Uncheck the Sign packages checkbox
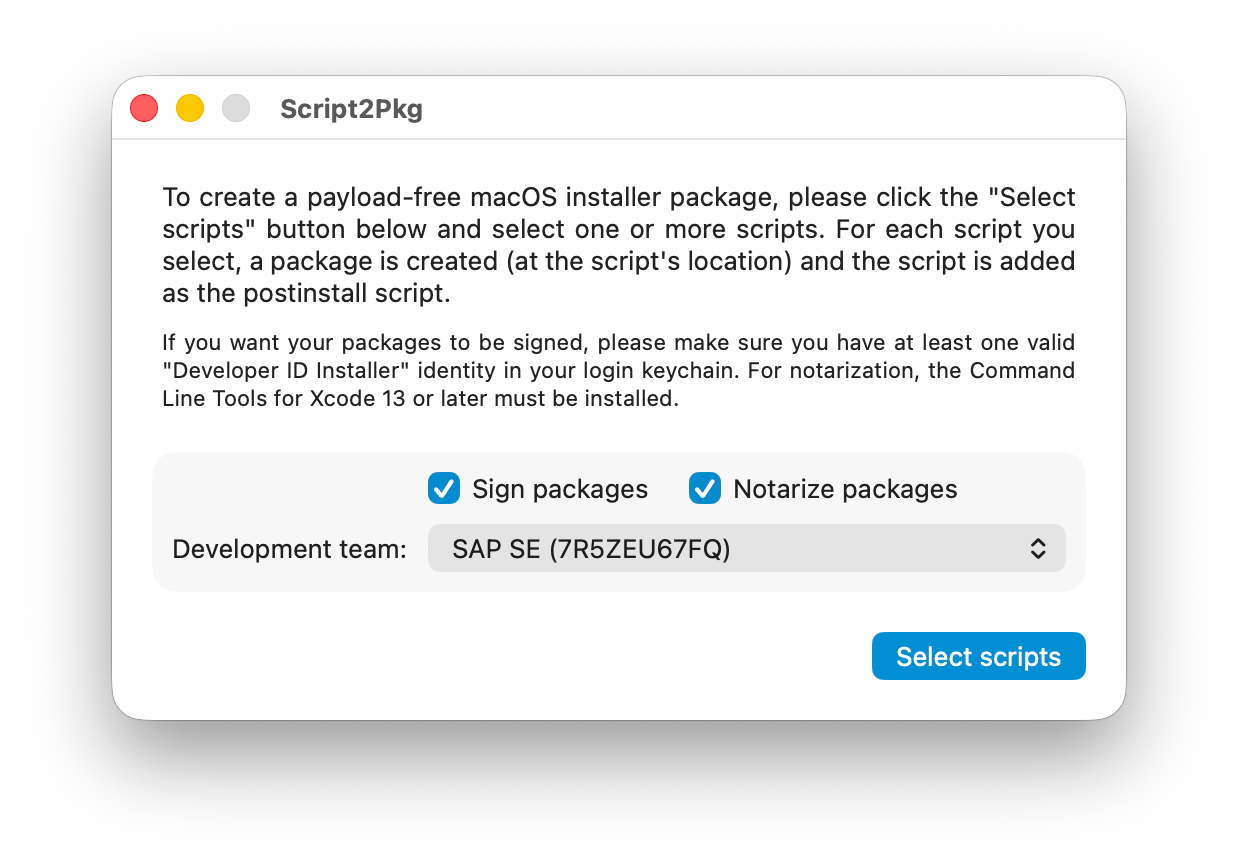 444,489
